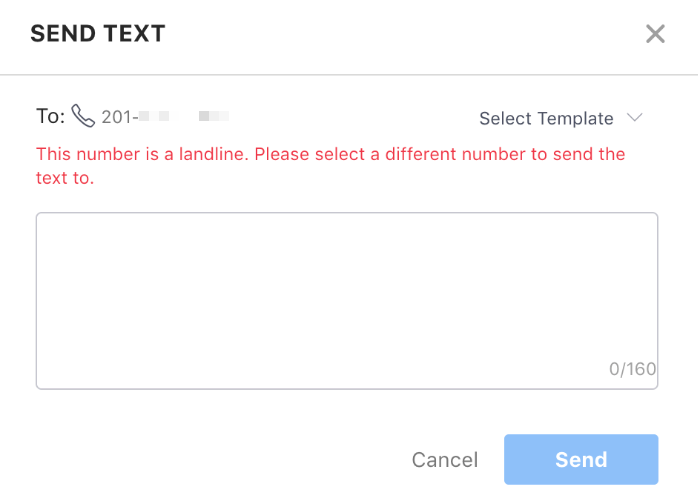Expand the Select Template chevron arrow
Screen dimensions: 698x502
coord(634,118)
